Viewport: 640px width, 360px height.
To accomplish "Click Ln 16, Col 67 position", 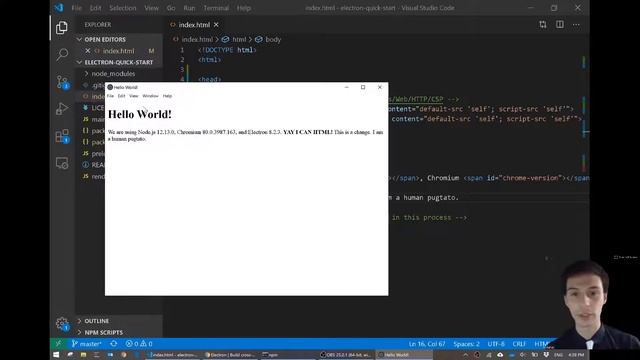I will [x=427, y=344].
